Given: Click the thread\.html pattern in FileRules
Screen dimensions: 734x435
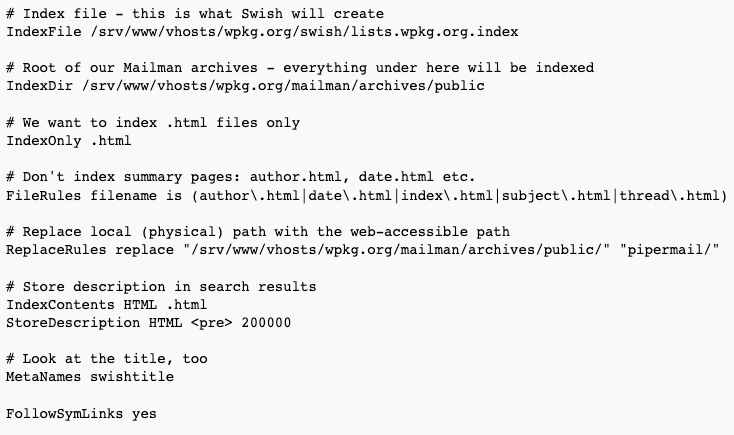Looking at the screenshot, I should click(x=669, y=196).
